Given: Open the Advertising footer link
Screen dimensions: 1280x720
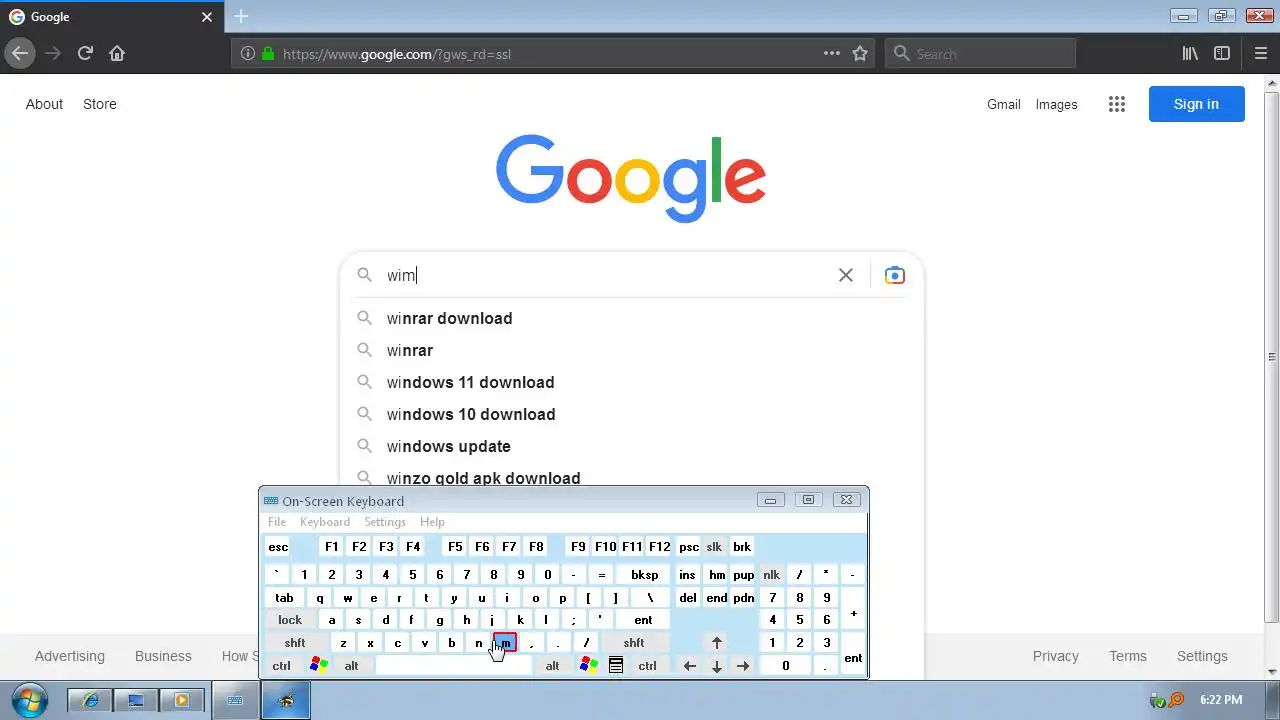Looking at the screenshot, I should click(x=69, y=656).
